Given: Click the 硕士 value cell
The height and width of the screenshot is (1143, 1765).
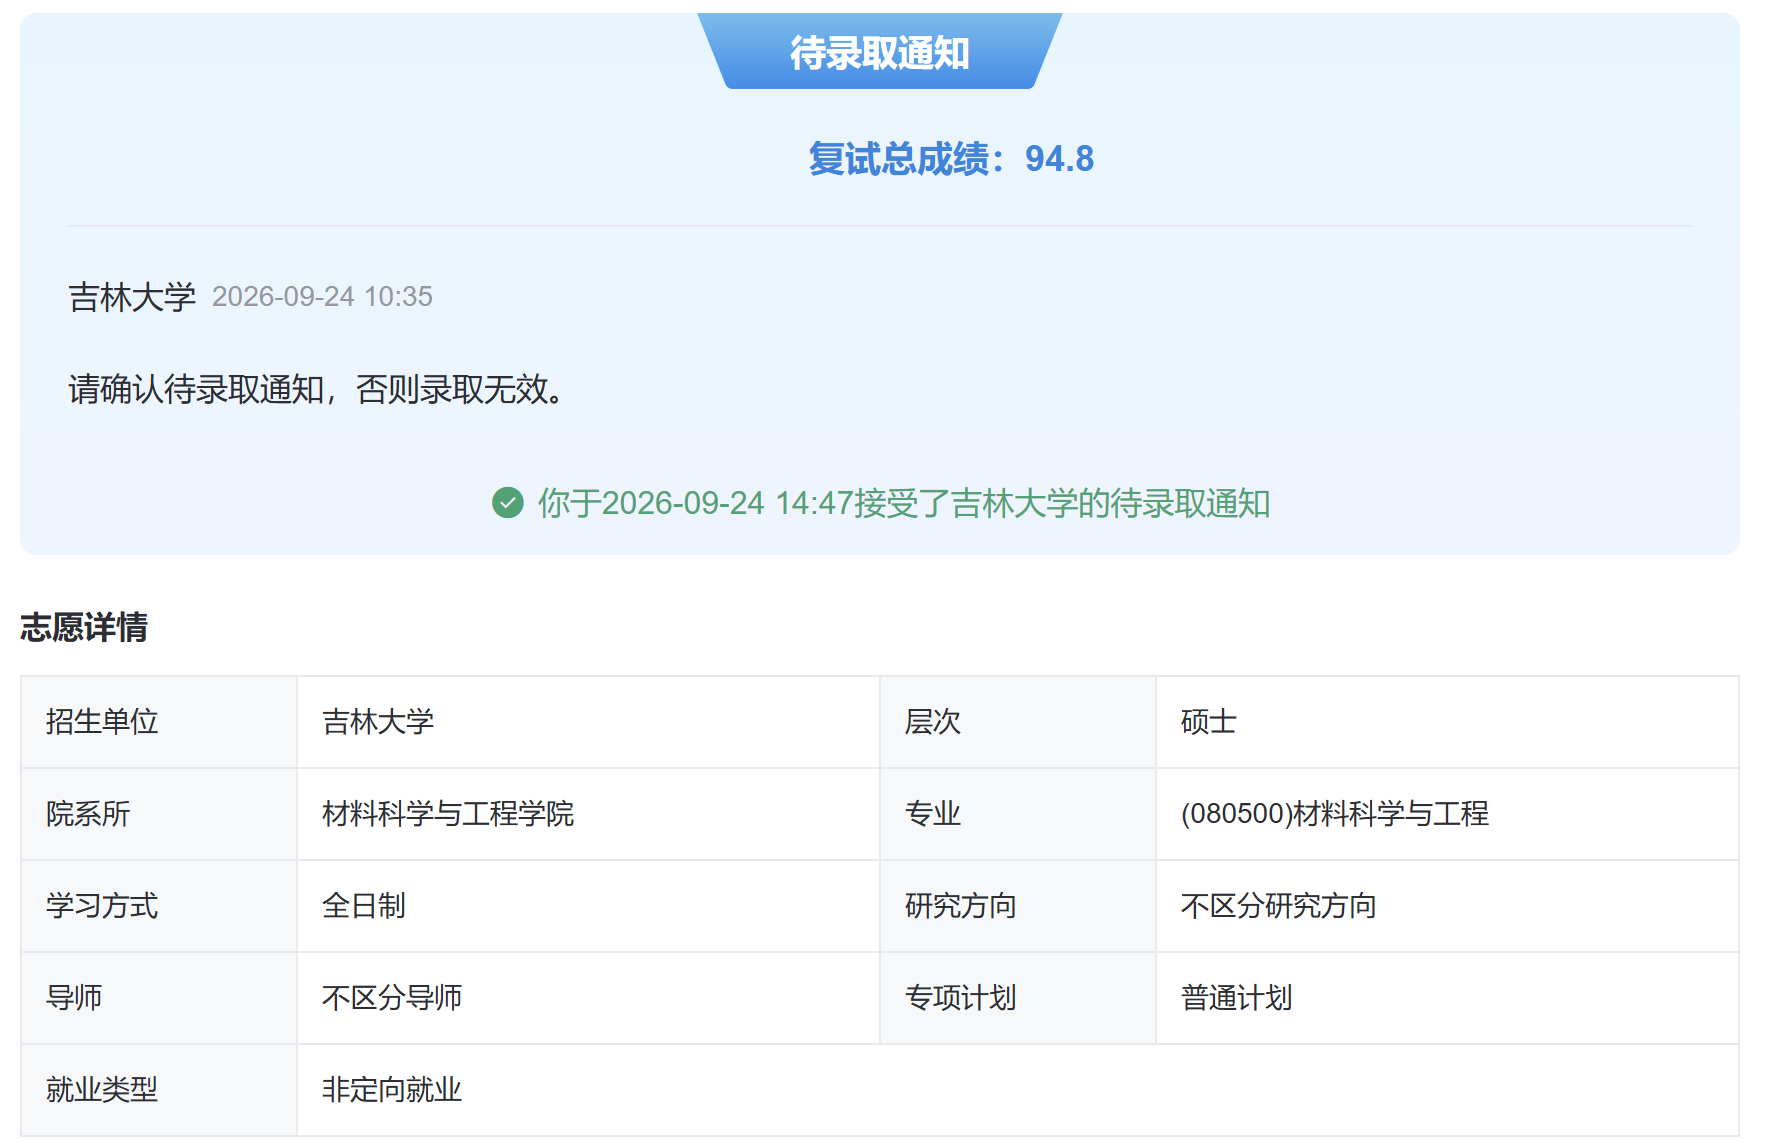Looking at the screenshot, I should [1447, 722].
